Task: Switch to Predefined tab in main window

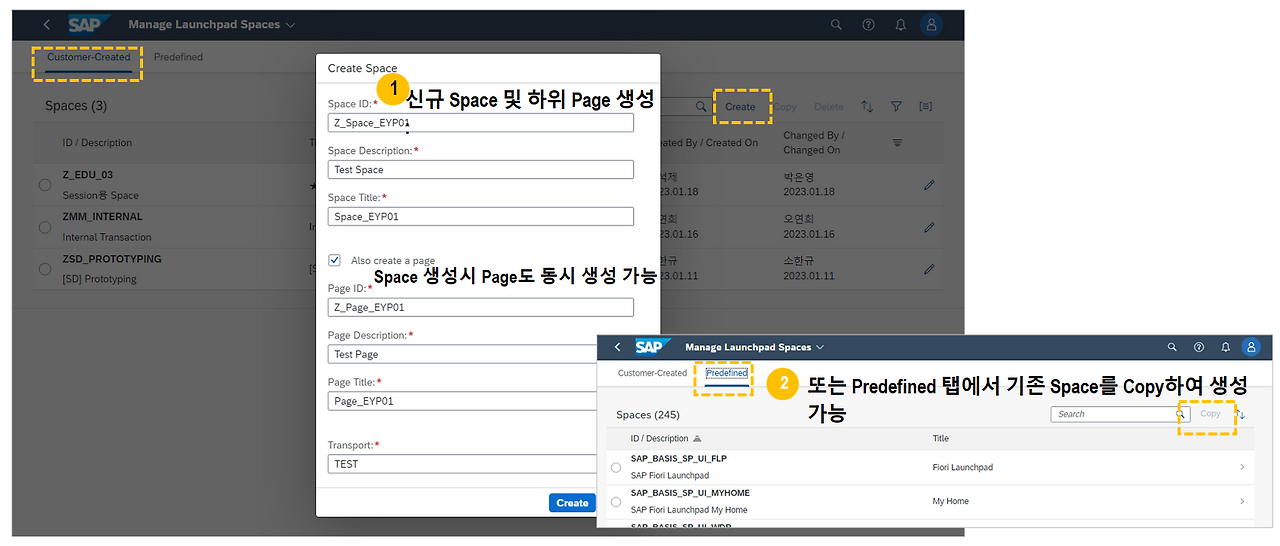Action: coord(178,57)
